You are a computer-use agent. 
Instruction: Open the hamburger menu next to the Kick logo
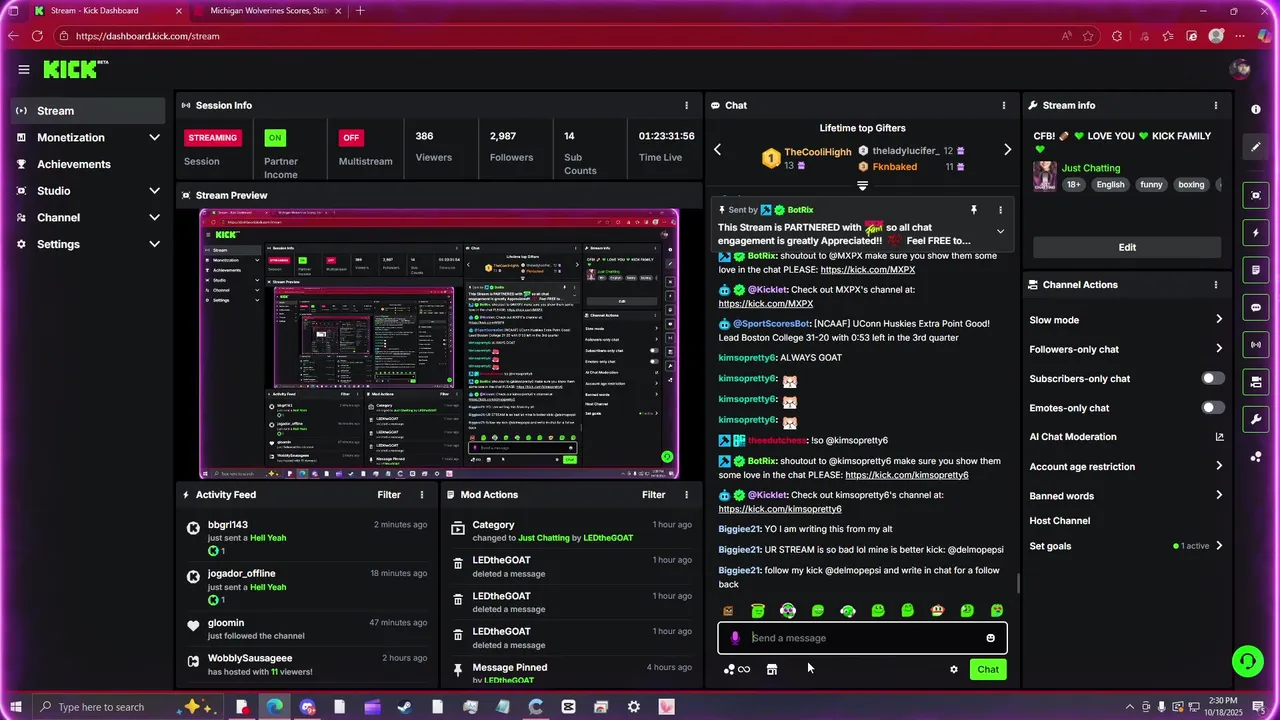23,69
